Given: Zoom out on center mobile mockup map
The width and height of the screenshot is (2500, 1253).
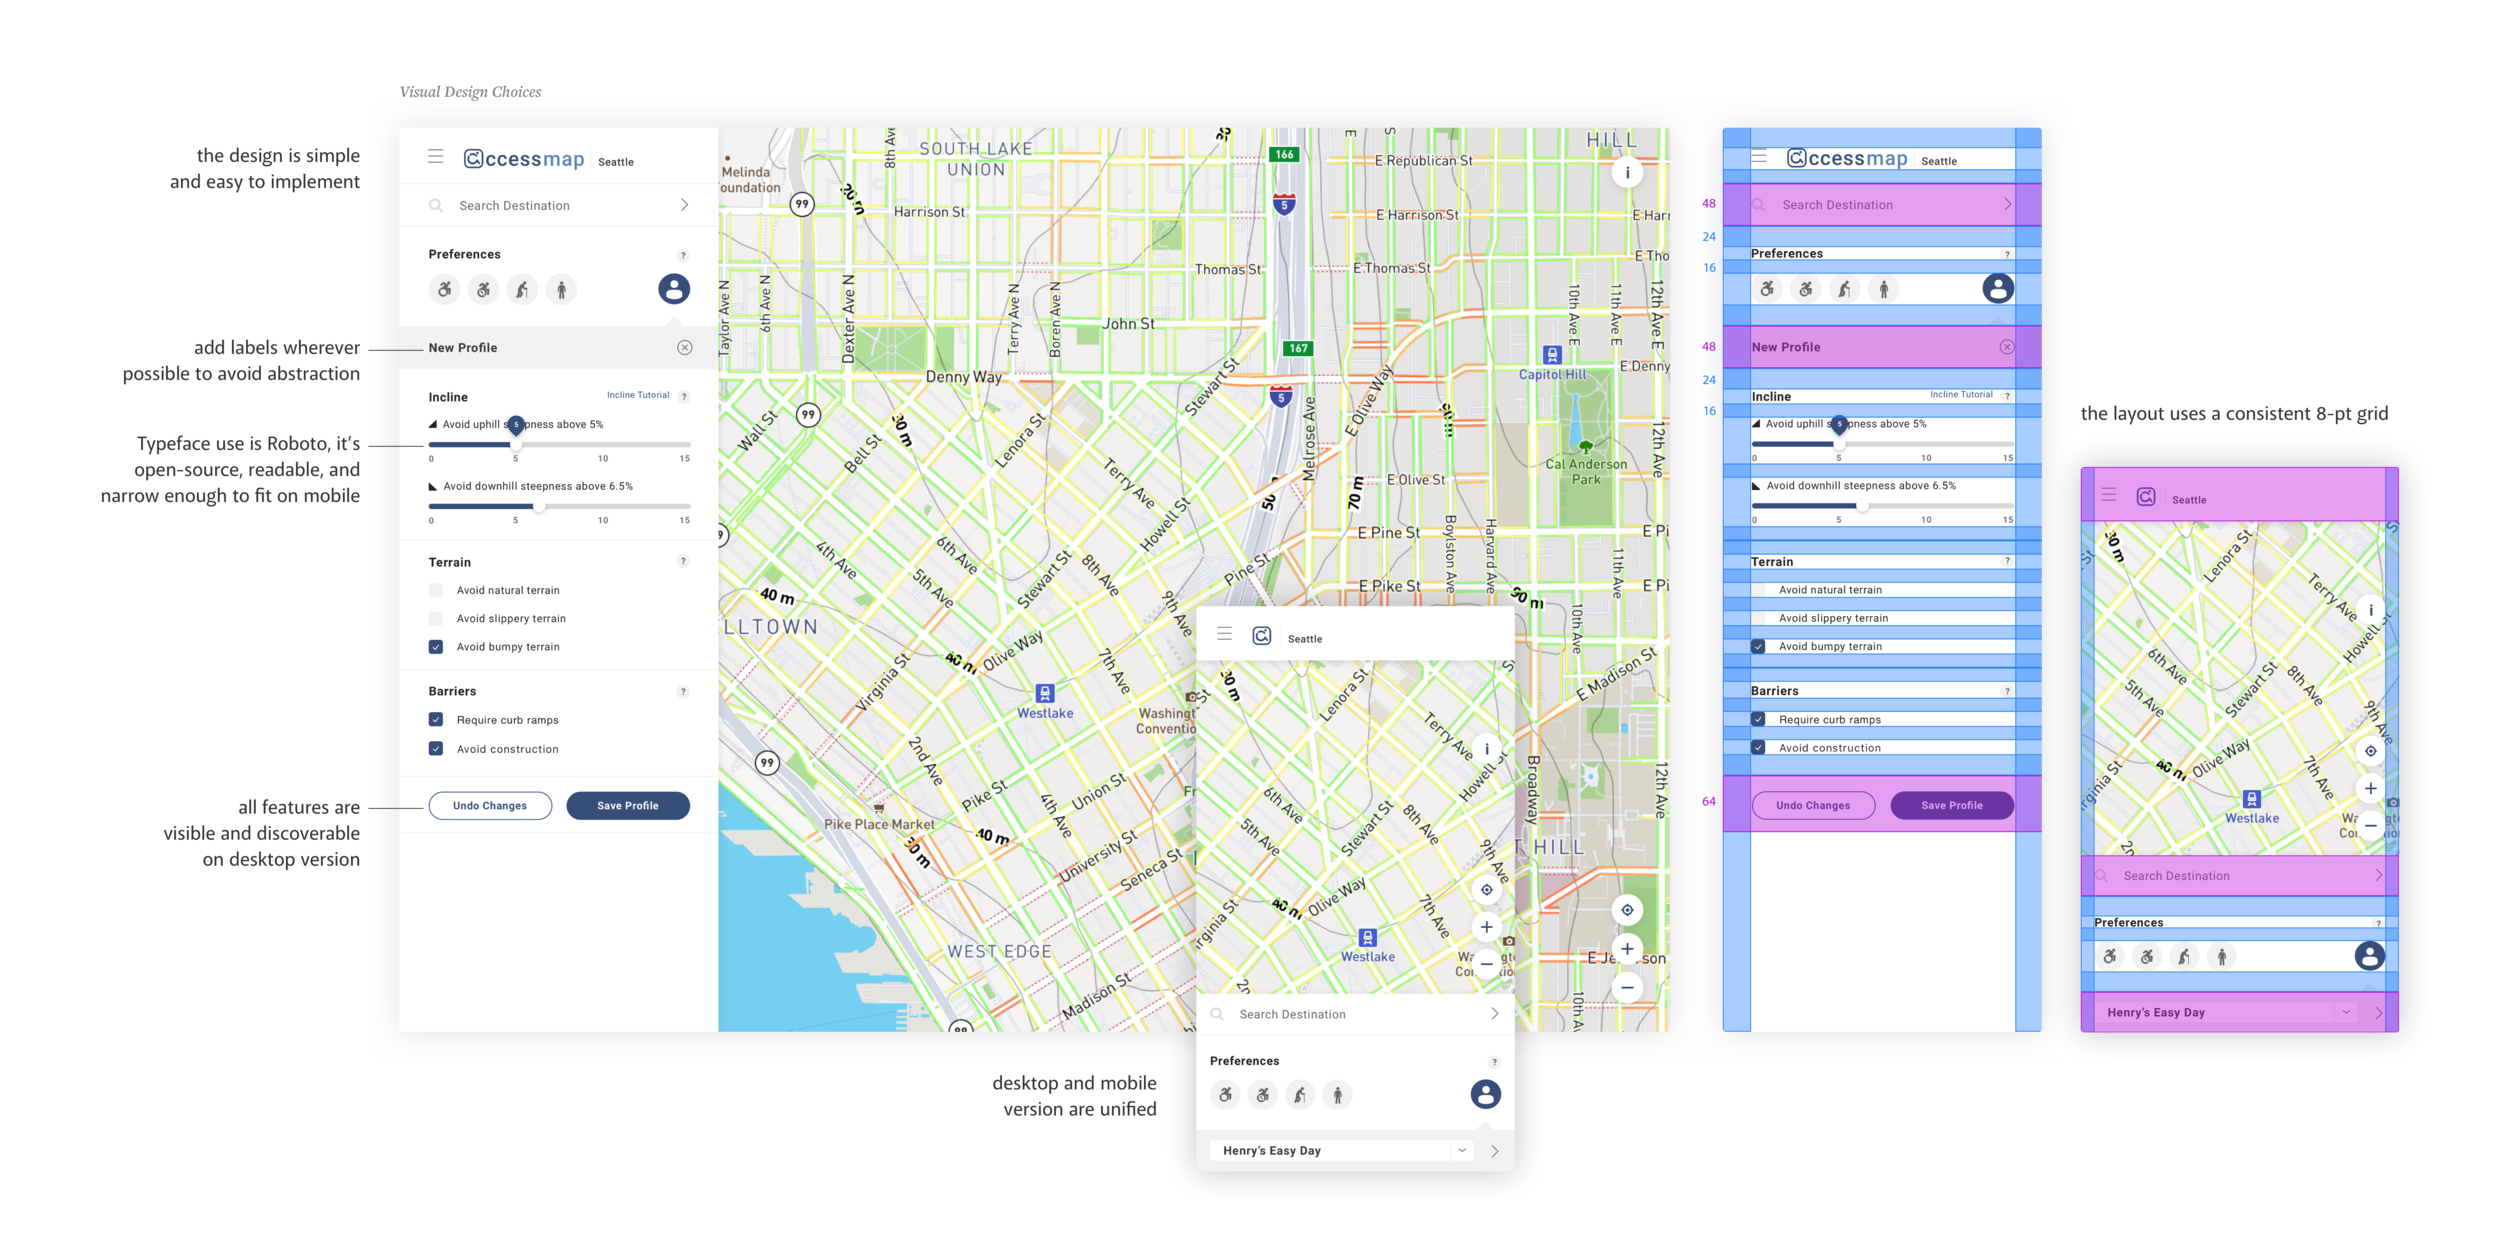Looking at the screenshot, I should click(x=1487, y=964).
